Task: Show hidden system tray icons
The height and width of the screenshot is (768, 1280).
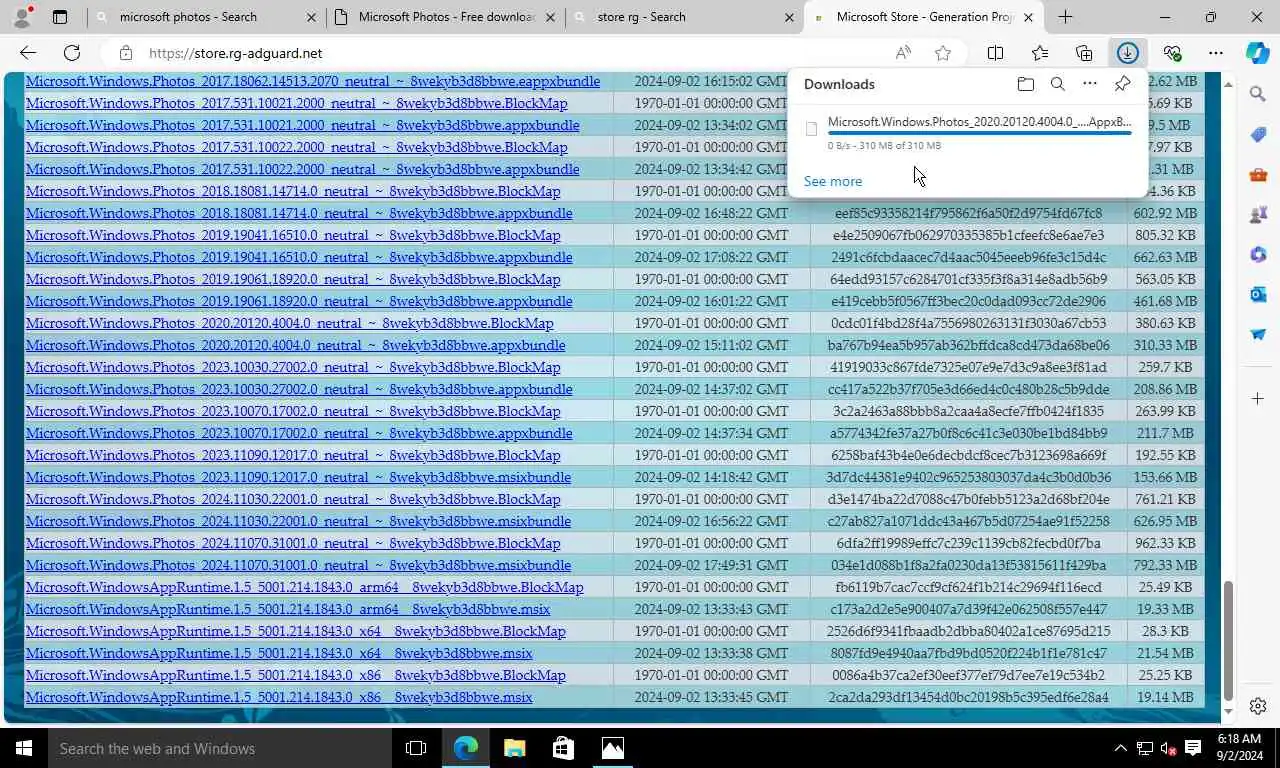Action: pyautogui.click(x=1120, y=748)
